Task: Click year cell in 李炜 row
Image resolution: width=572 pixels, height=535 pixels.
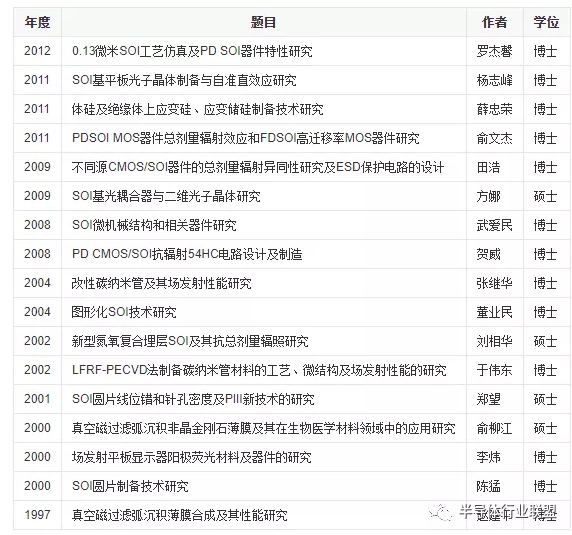Action: (x=37, y=457)
